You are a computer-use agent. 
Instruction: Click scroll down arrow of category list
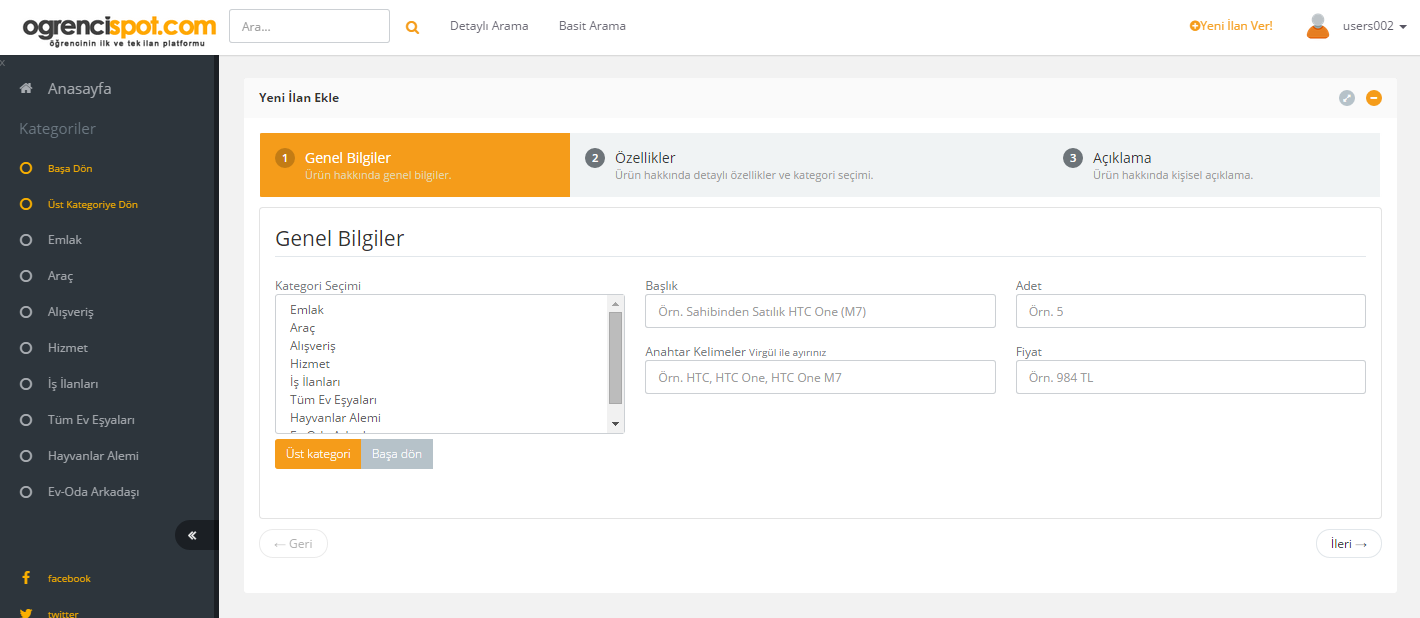click(x=616, y=424)
